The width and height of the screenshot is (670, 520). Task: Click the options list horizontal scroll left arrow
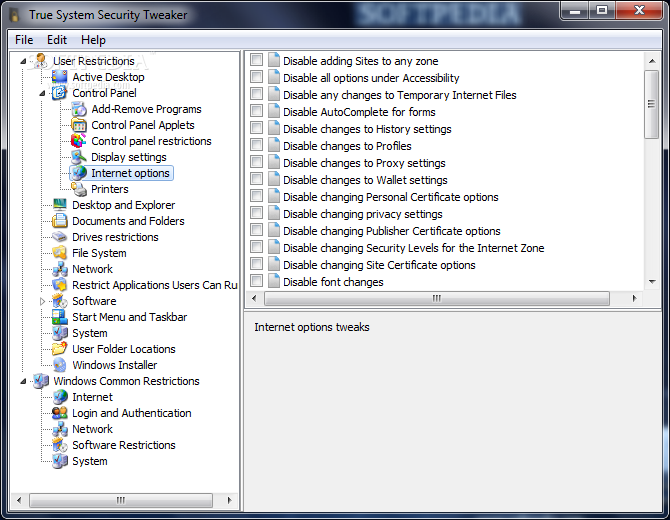coord(254,298)
